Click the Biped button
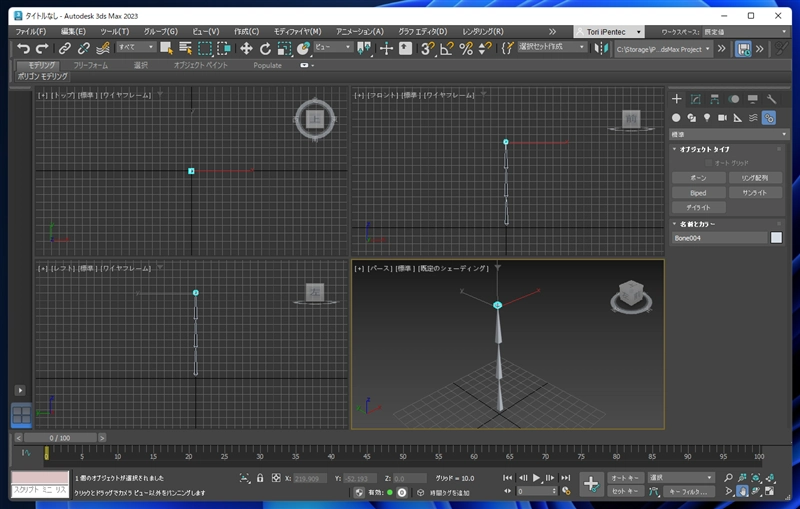Image resolution: width=800 pixels, height=509 pixels. click(x=698, y=193)
